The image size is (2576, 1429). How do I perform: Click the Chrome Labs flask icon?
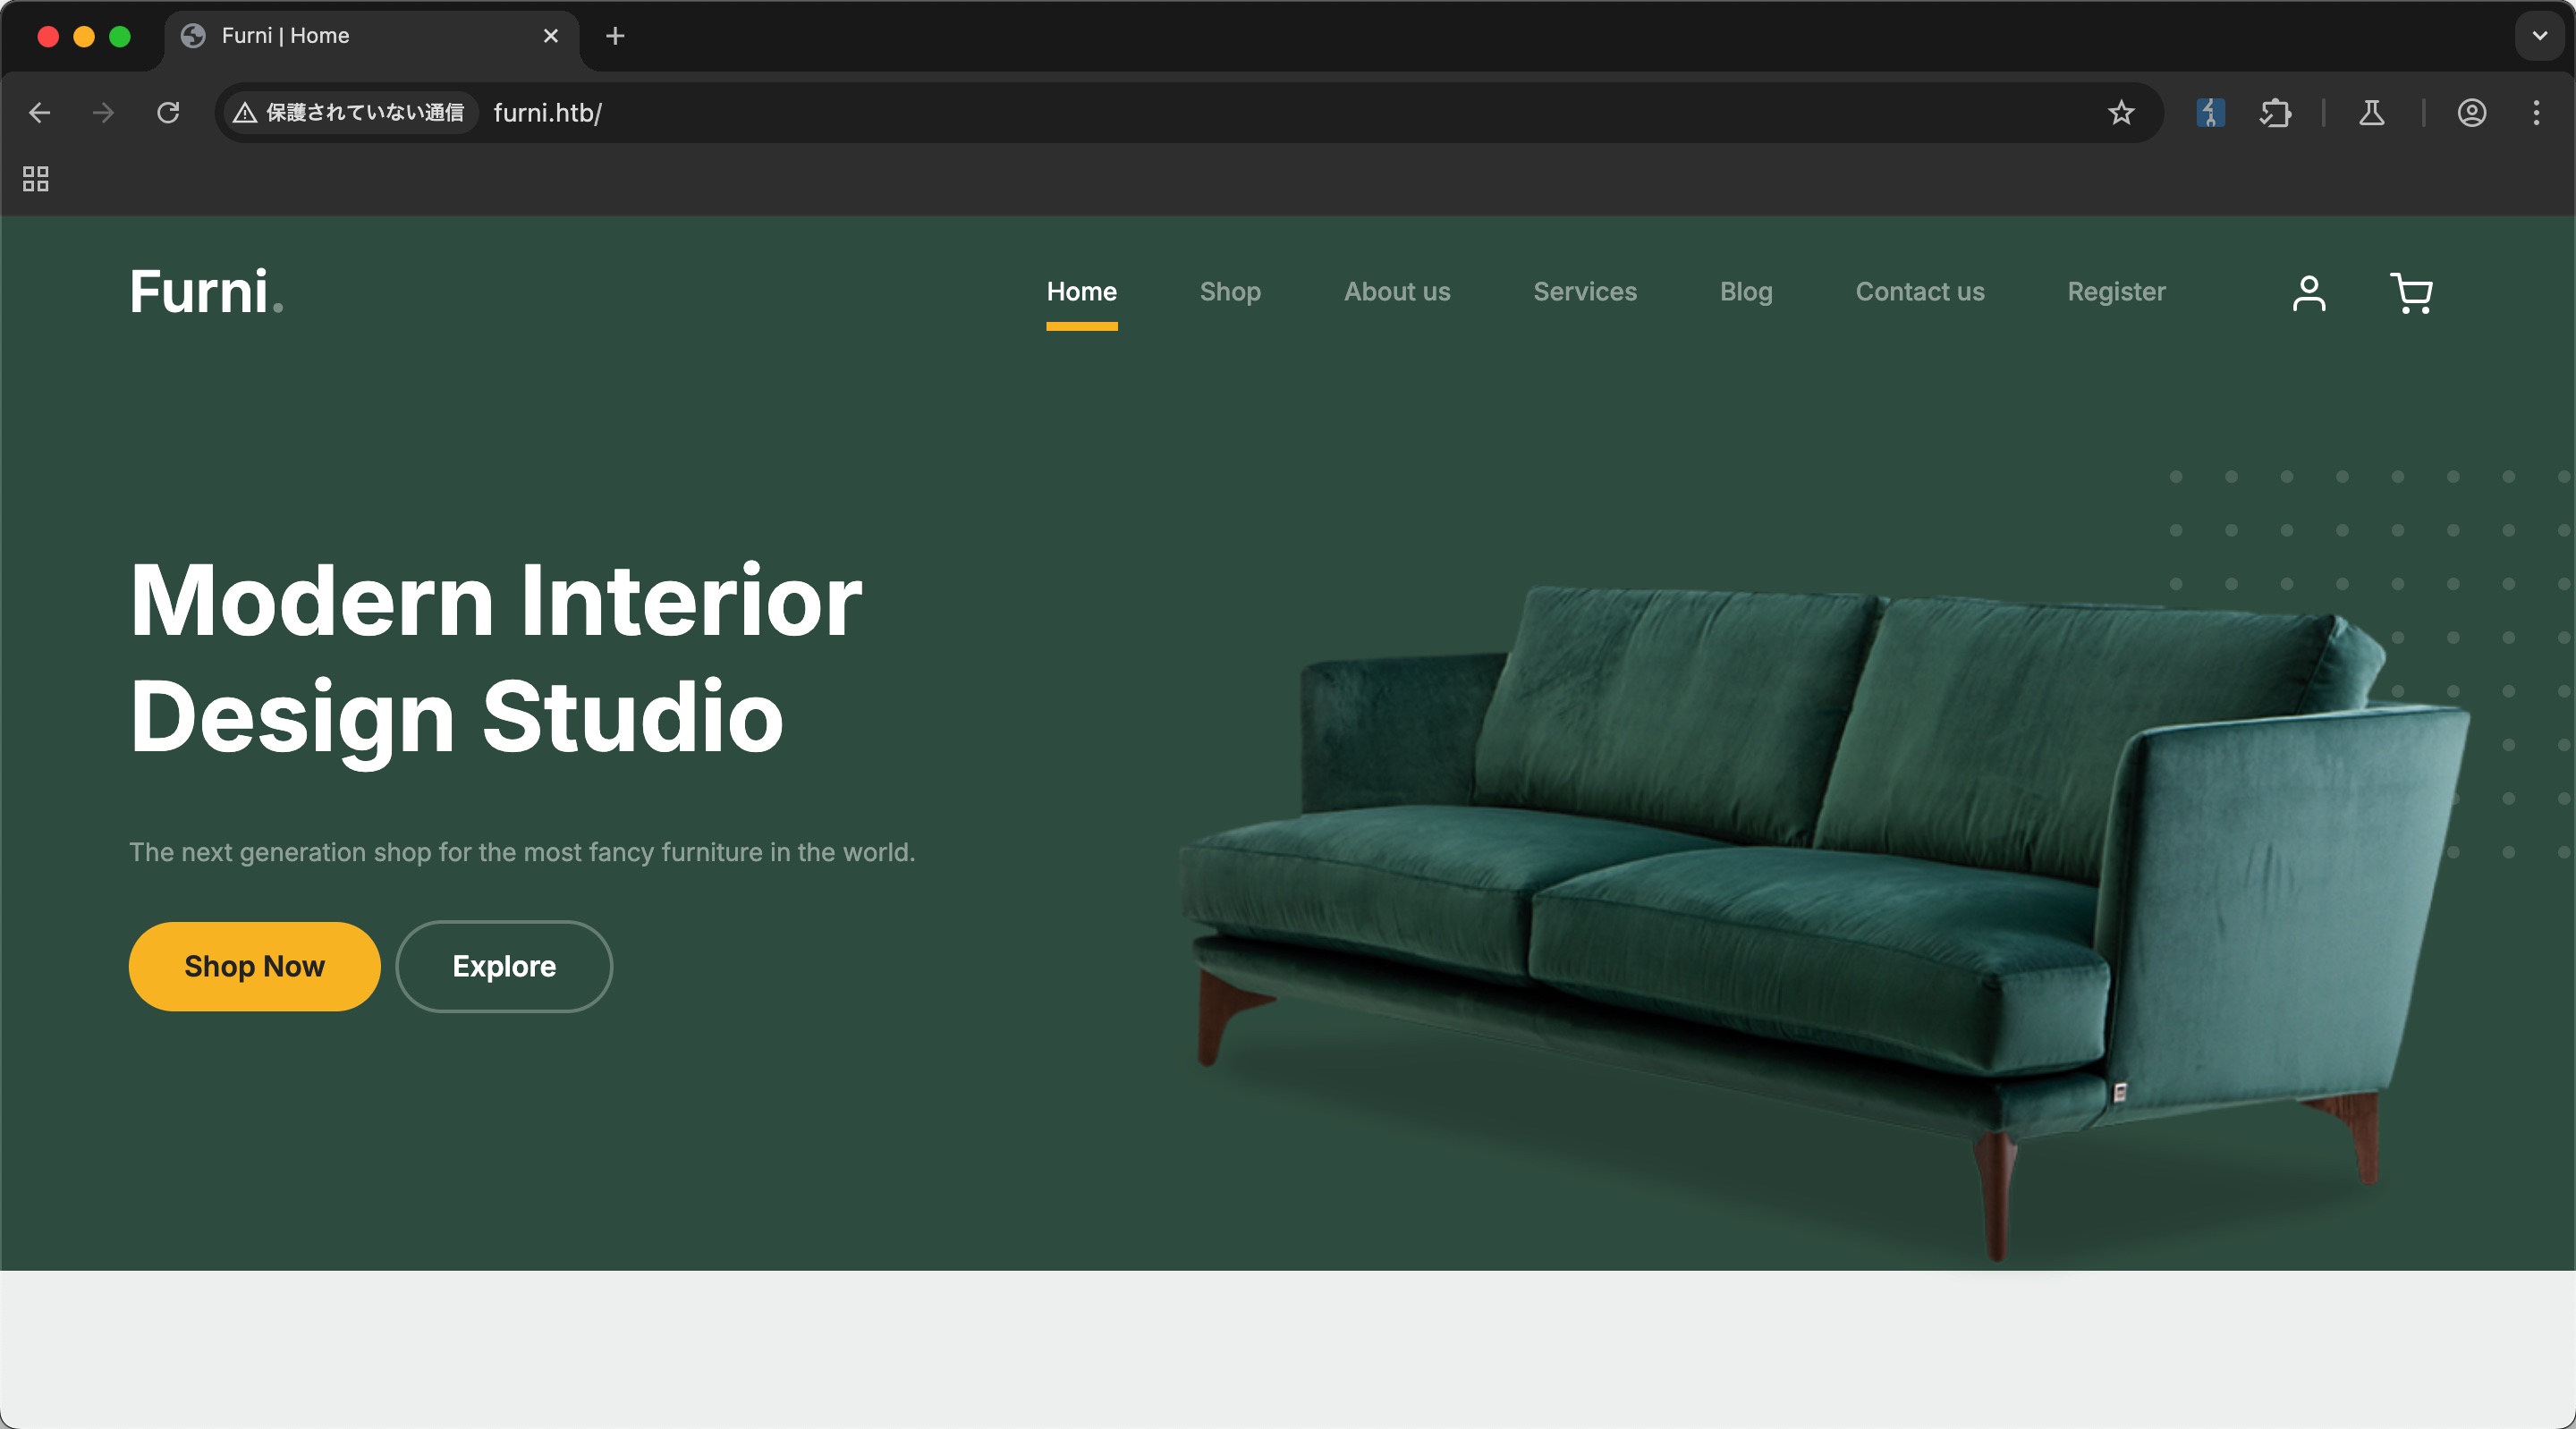pyautogui.click(x=2371, y=113)
